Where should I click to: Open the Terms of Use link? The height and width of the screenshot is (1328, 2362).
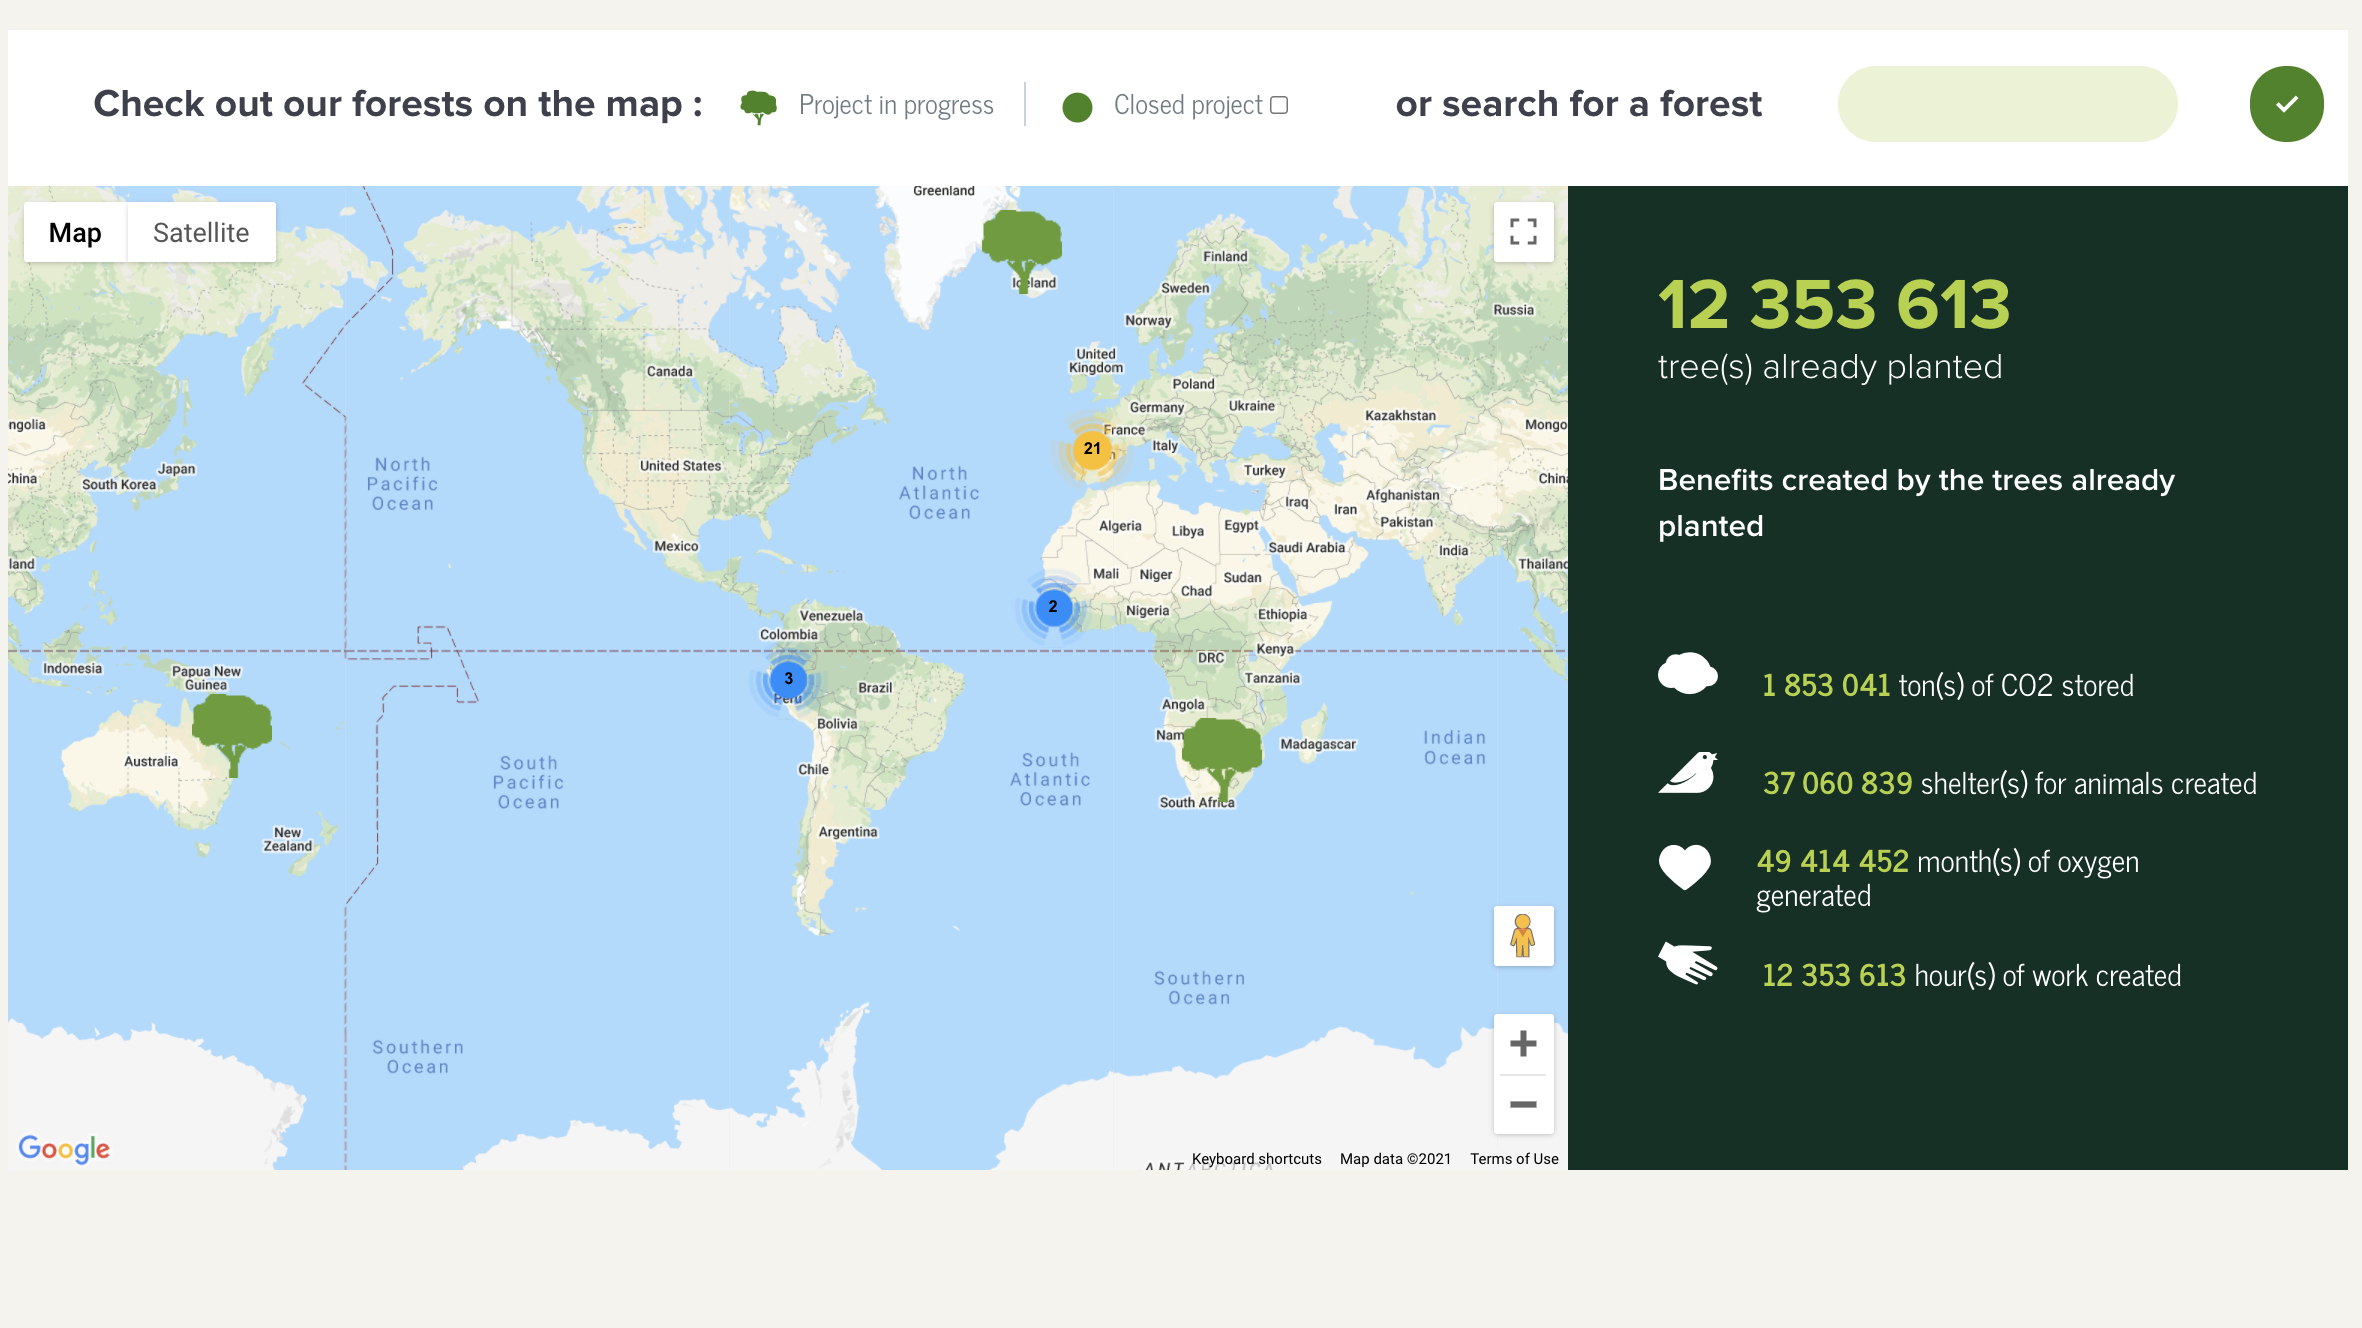(1513, 1158)
